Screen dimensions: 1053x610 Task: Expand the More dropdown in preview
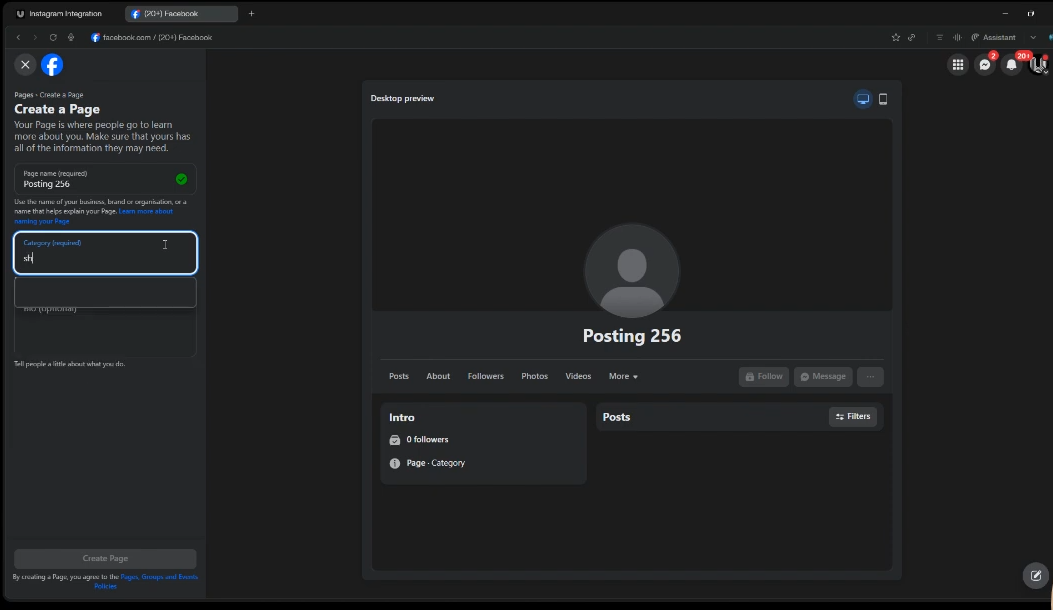tap(623, 376)
